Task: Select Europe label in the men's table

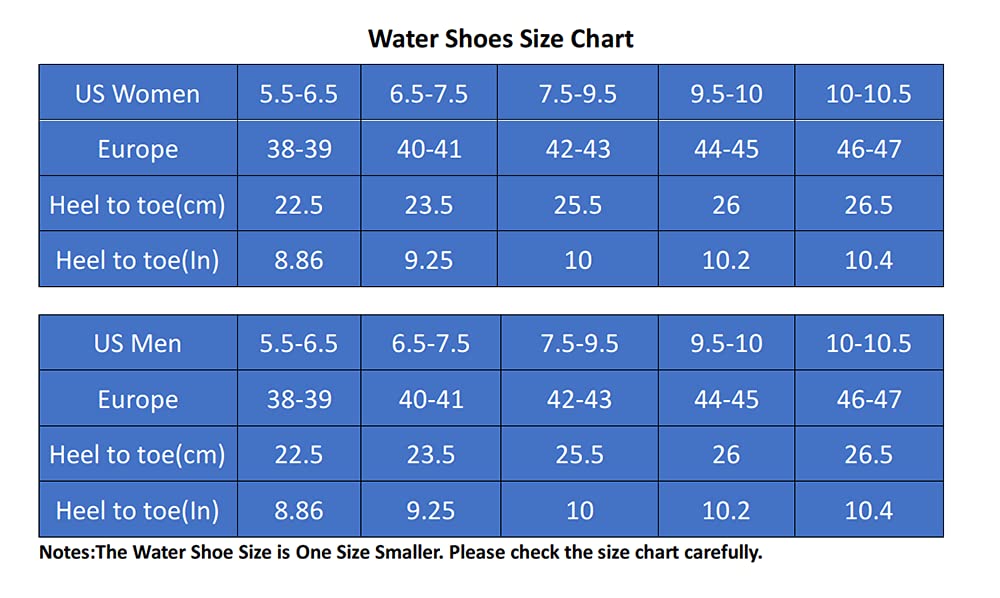Action: 138,400
